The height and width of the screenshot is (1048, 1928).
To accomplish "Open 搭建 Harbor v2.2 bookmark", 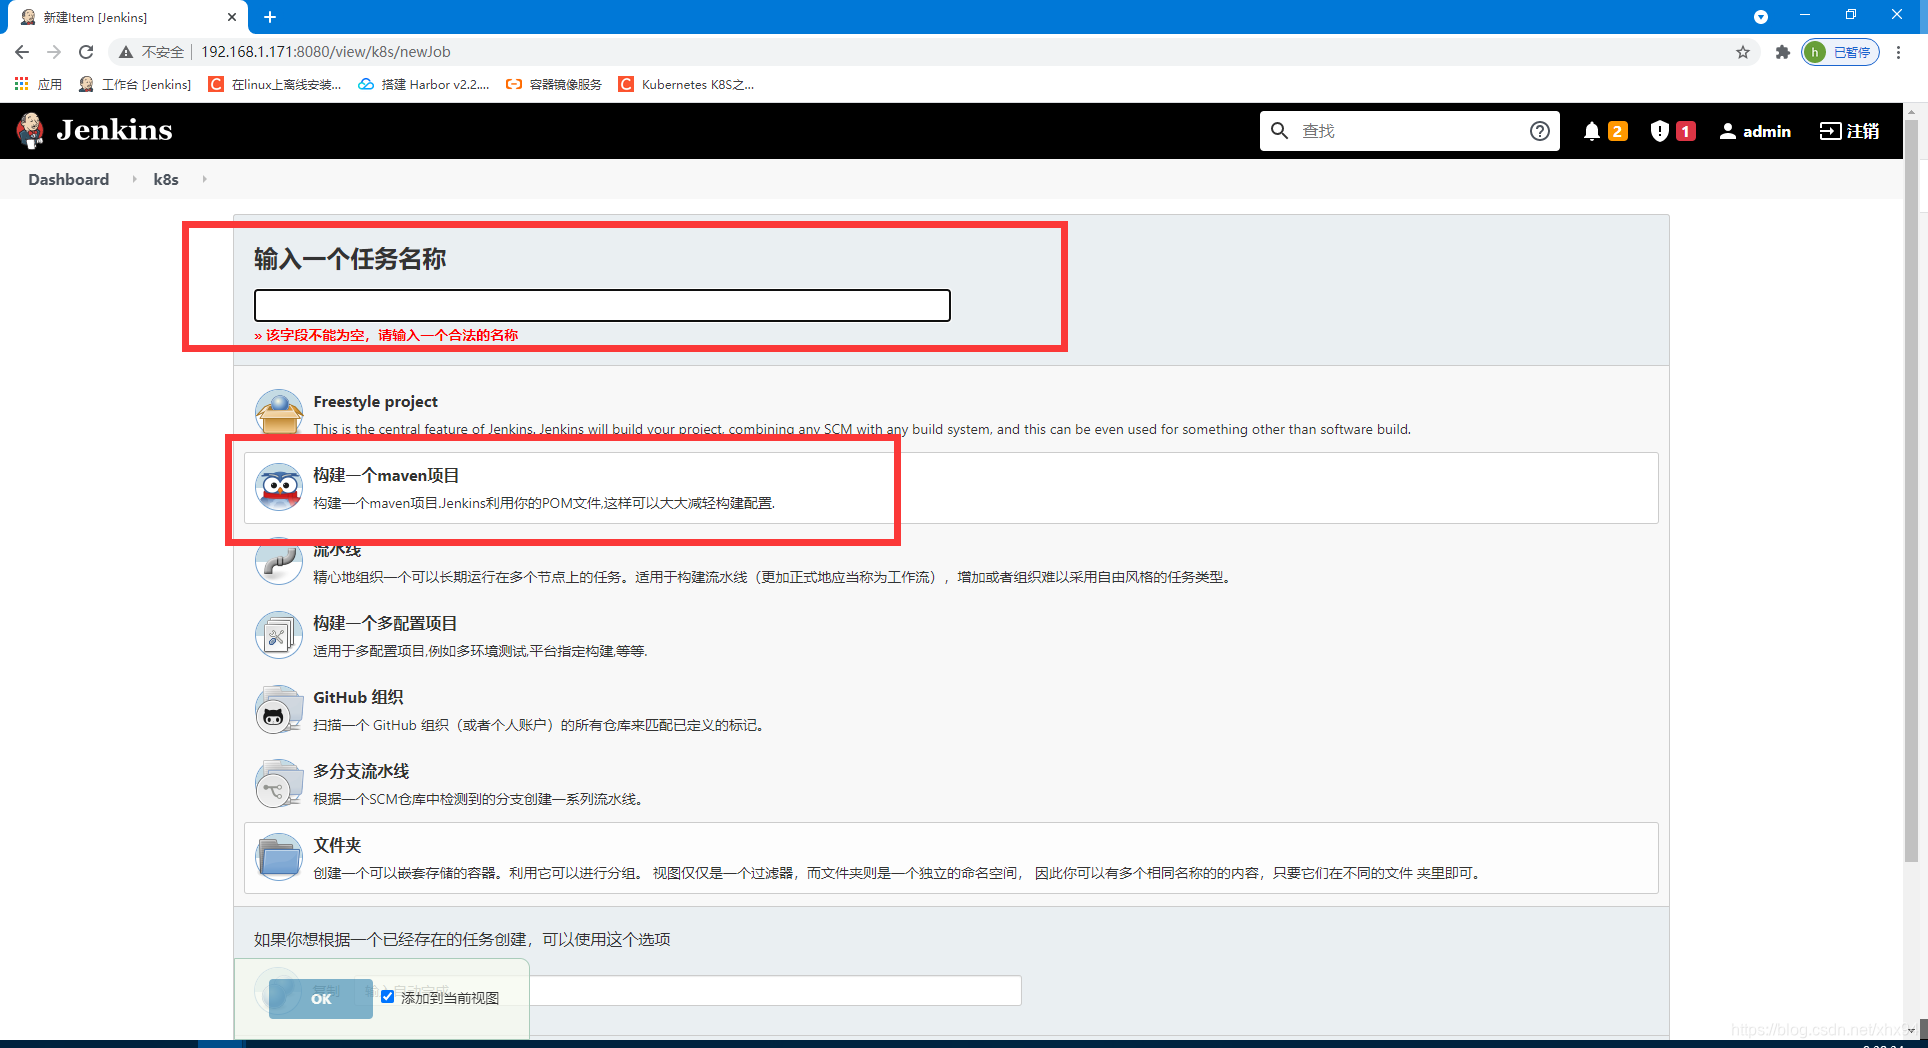I will [424, 84].
